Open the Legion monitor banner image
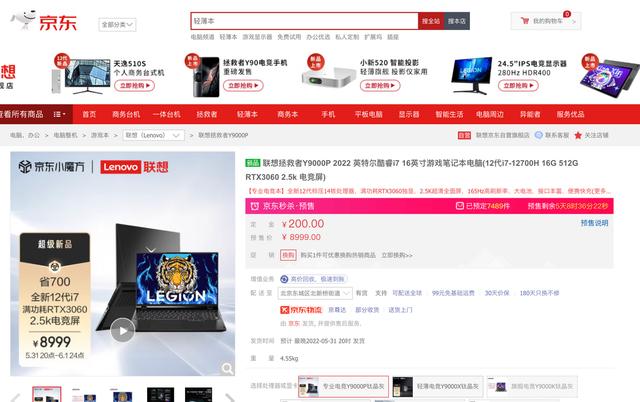Screen dimensions: 640x402 [x=472, y=76]
